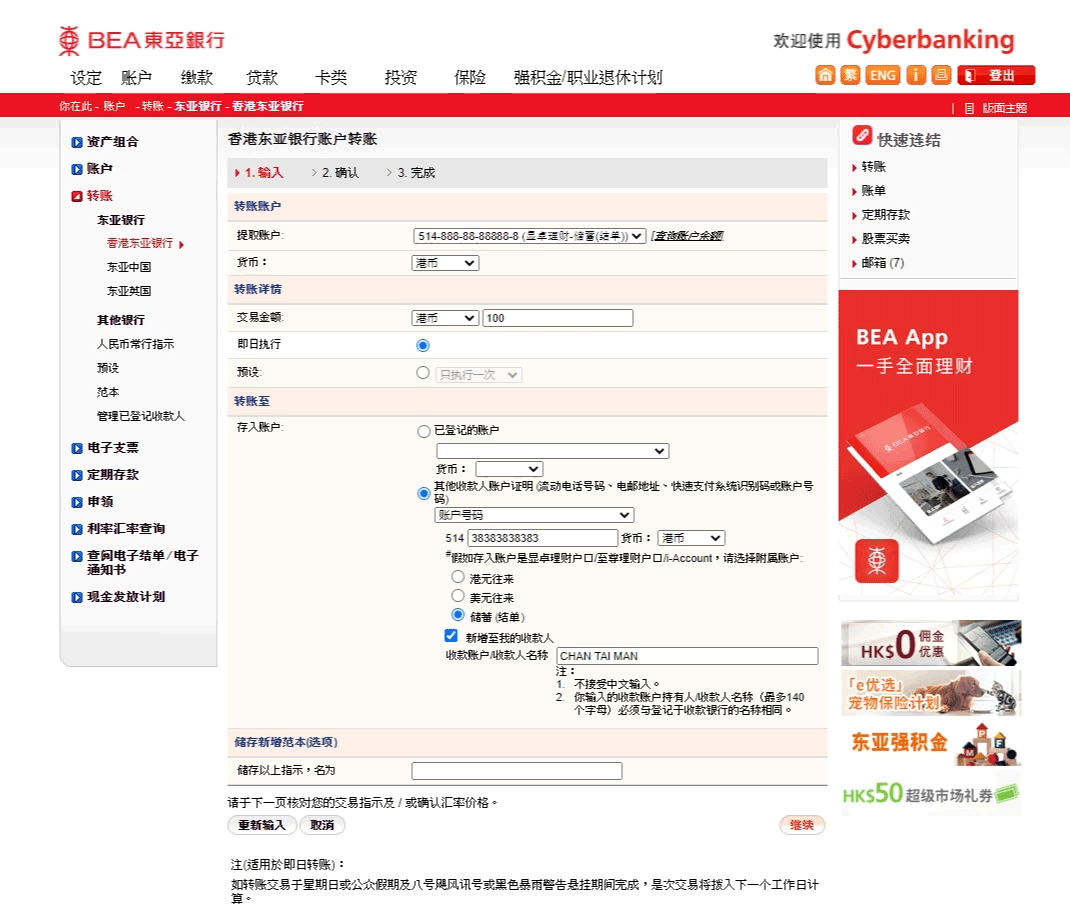Viewport: 1070px width, 920px height.
Task: Open the 版面主题 theme option
Action: click(x=1004, y=108)
